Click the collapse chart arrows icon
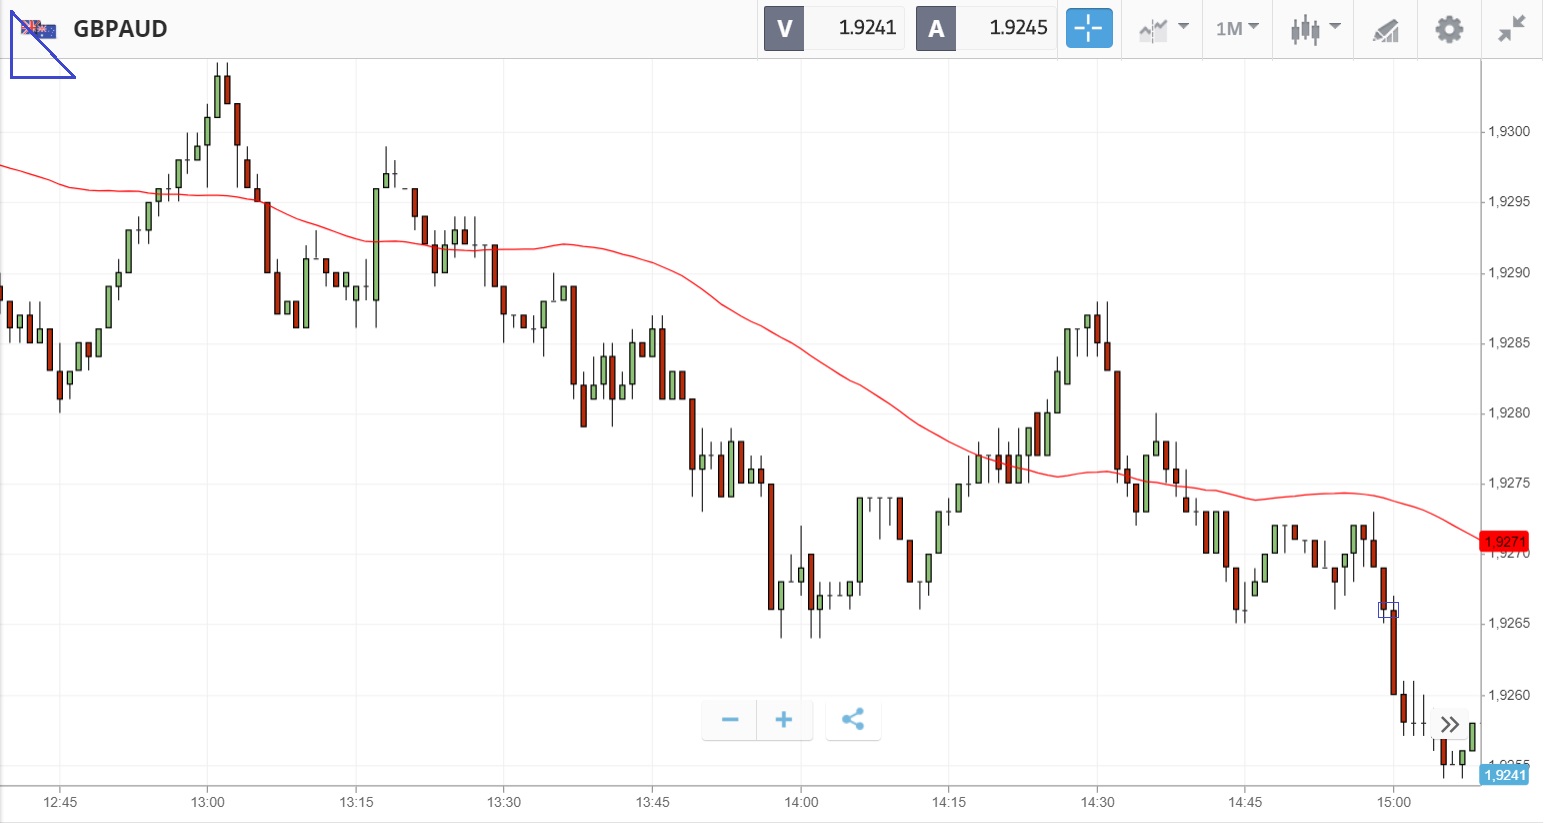1549x823 pixels. point(1511,29)
